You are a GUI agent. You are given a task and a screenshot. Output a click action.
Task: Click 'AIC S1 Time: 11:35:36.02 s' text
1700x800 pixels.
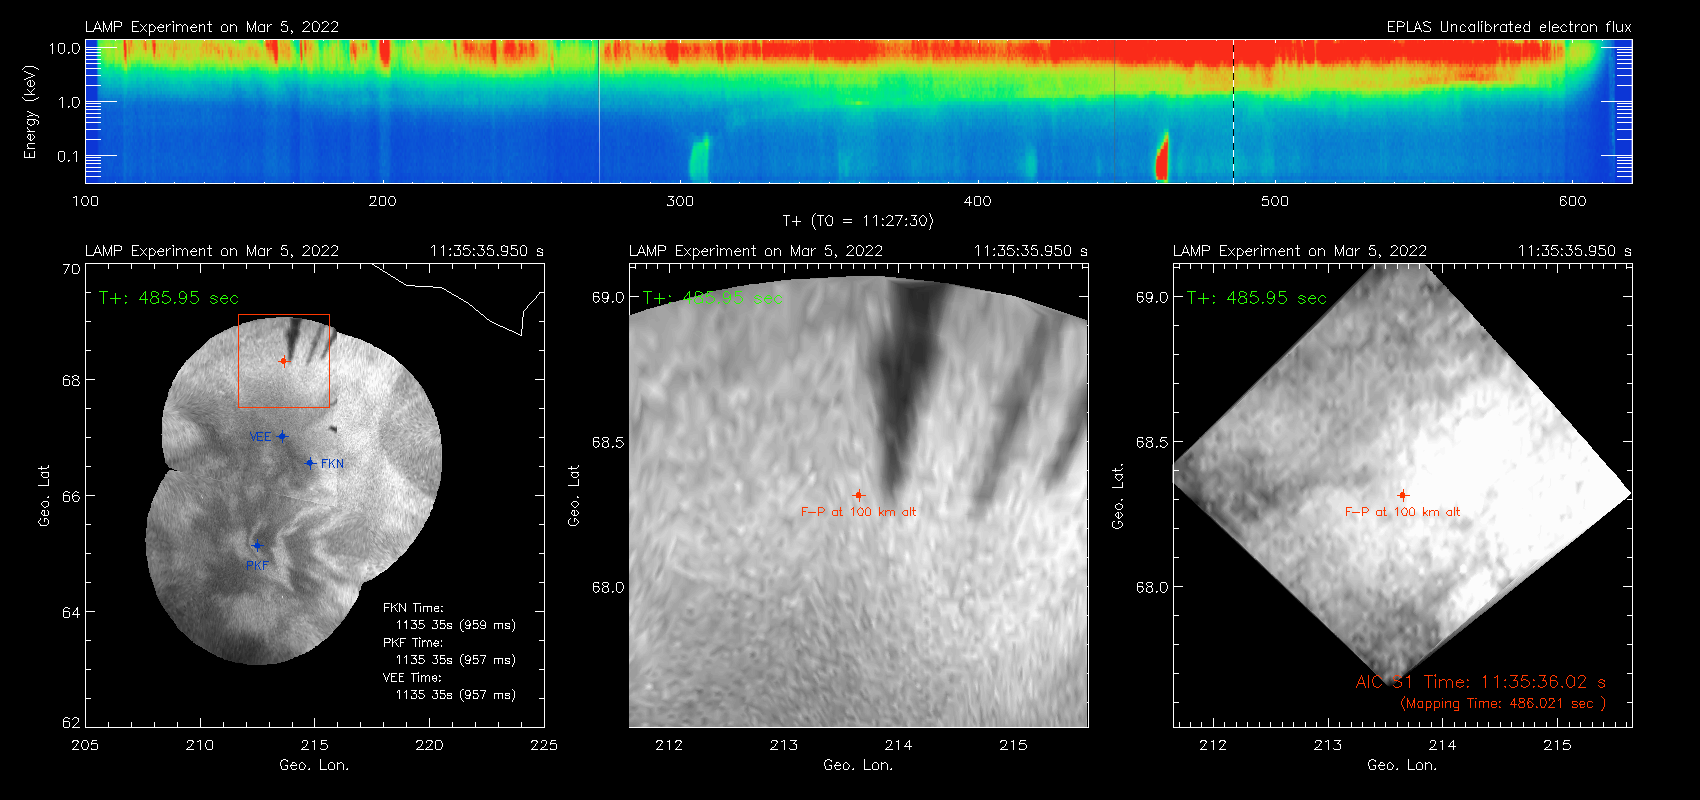pos(1481,682)
